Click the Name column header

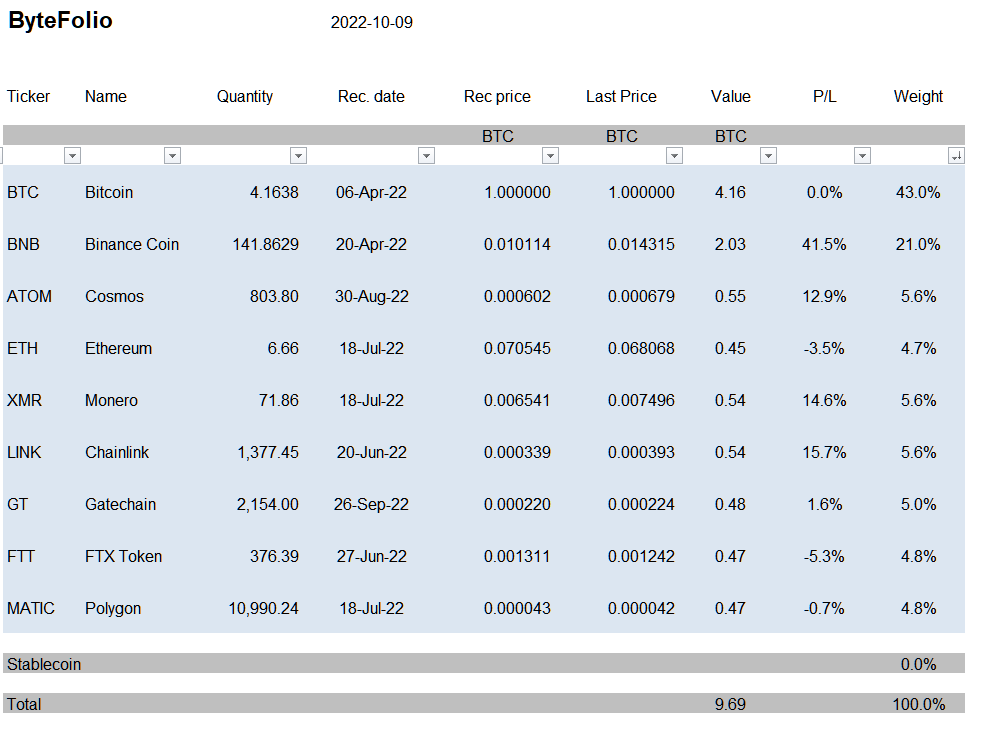click(106, 97)
